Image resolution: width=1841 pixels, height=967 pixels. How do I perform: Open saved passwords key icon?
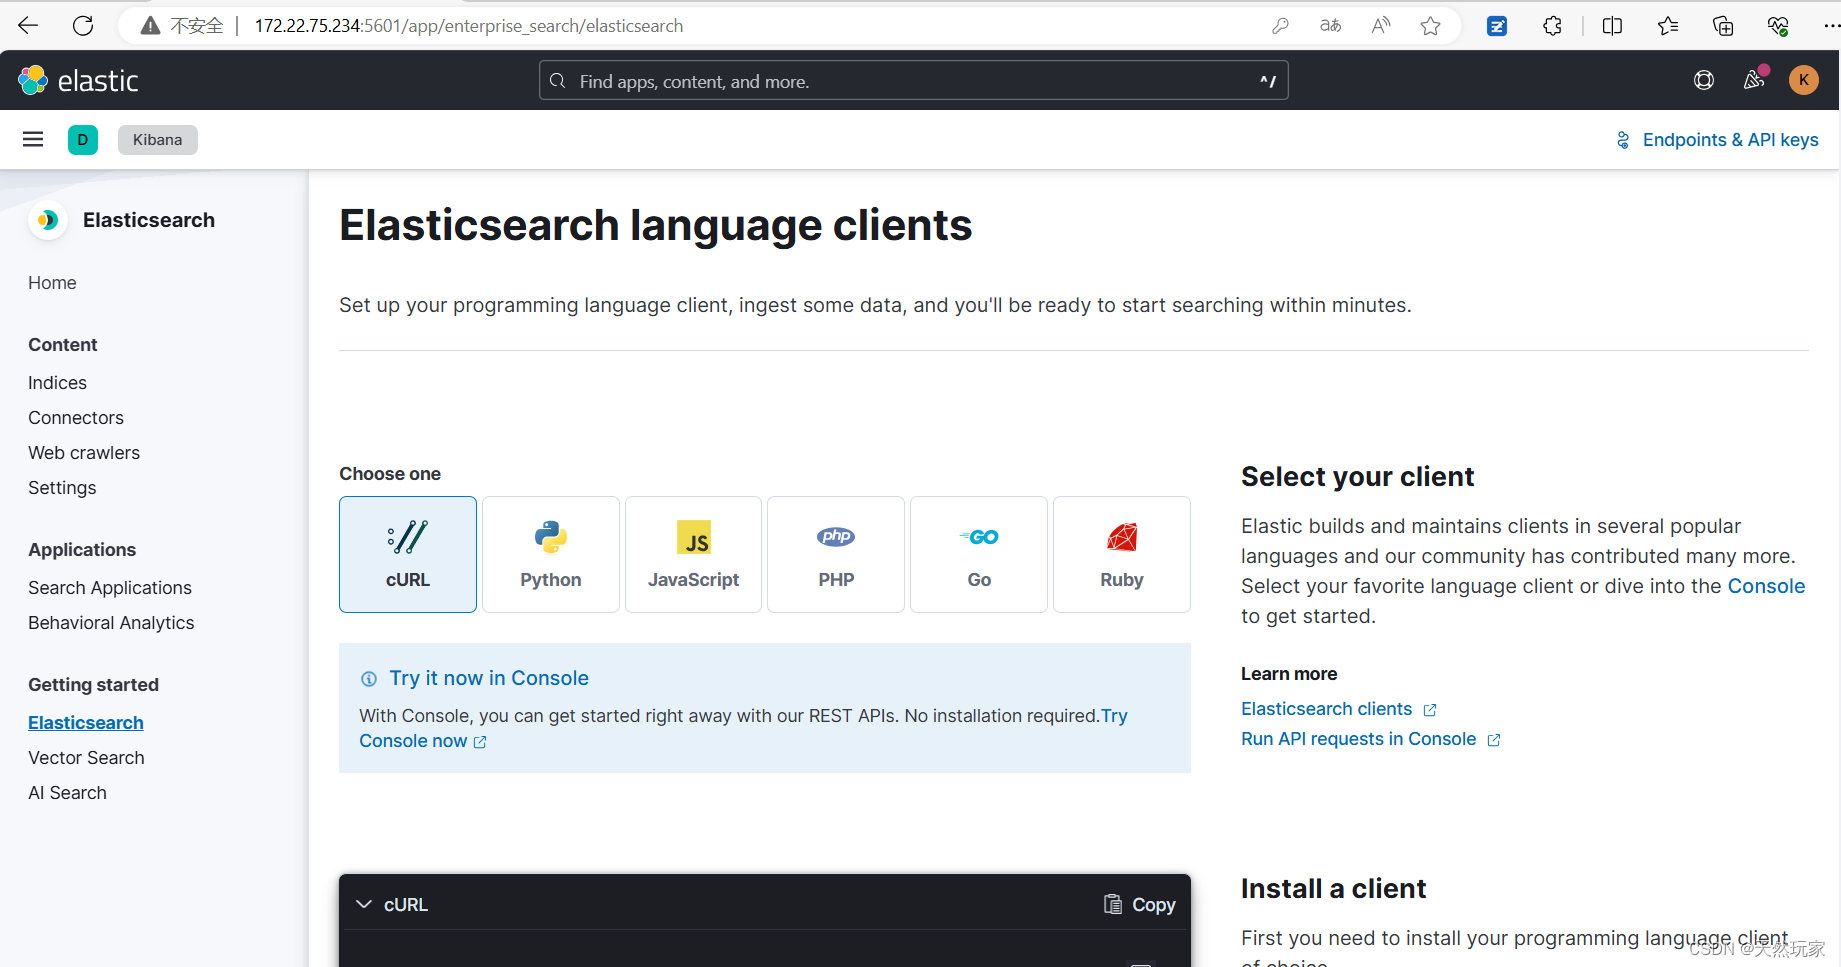click(x=1280, y=26)
